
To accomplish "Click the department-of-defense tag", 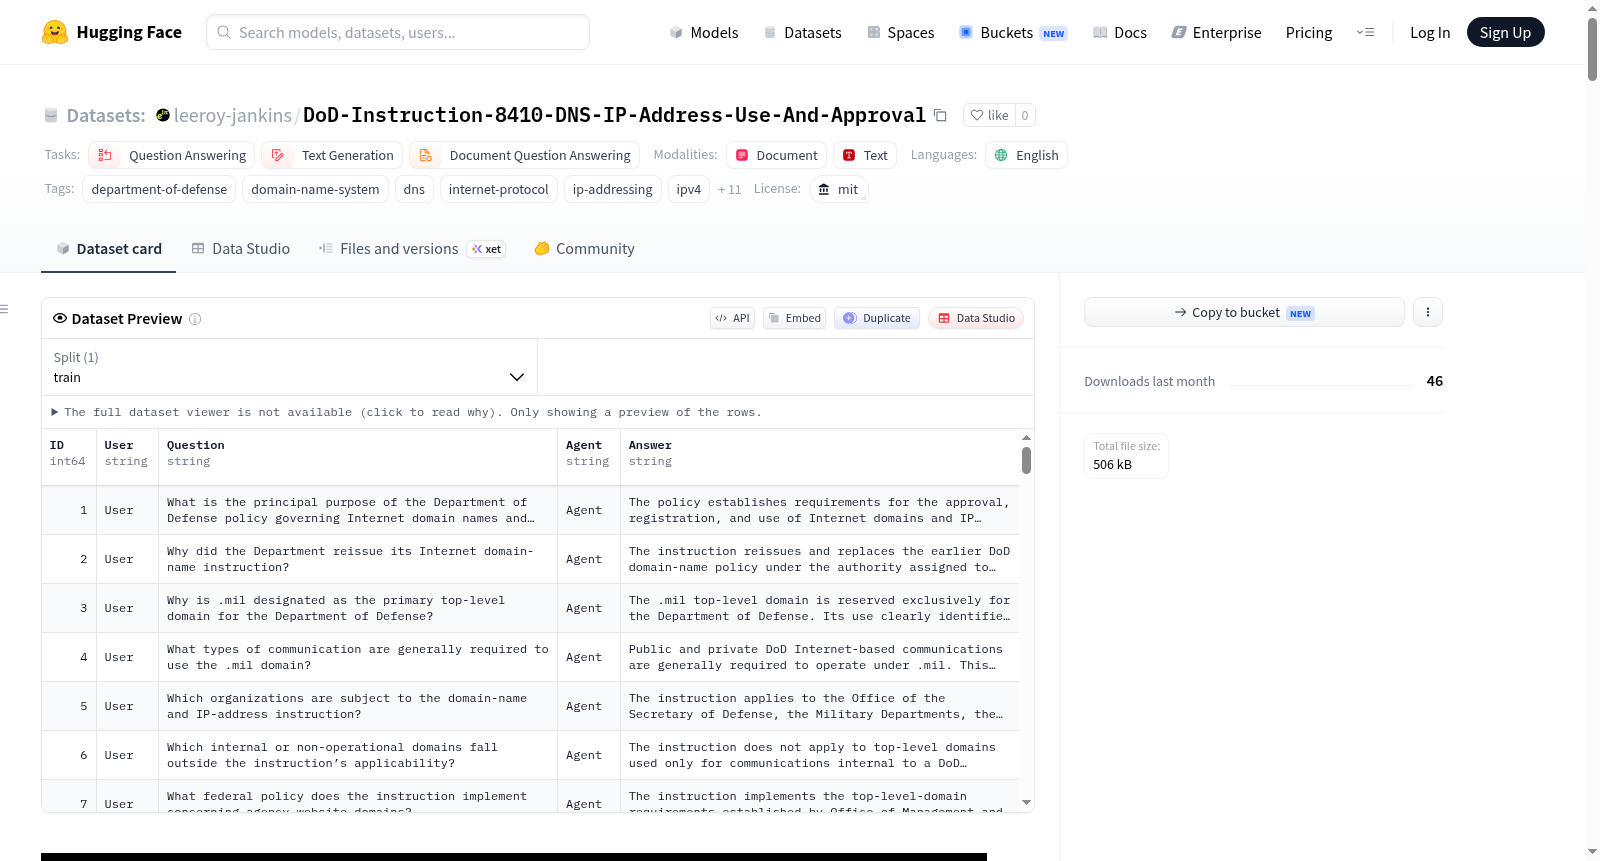I will 159,189.
